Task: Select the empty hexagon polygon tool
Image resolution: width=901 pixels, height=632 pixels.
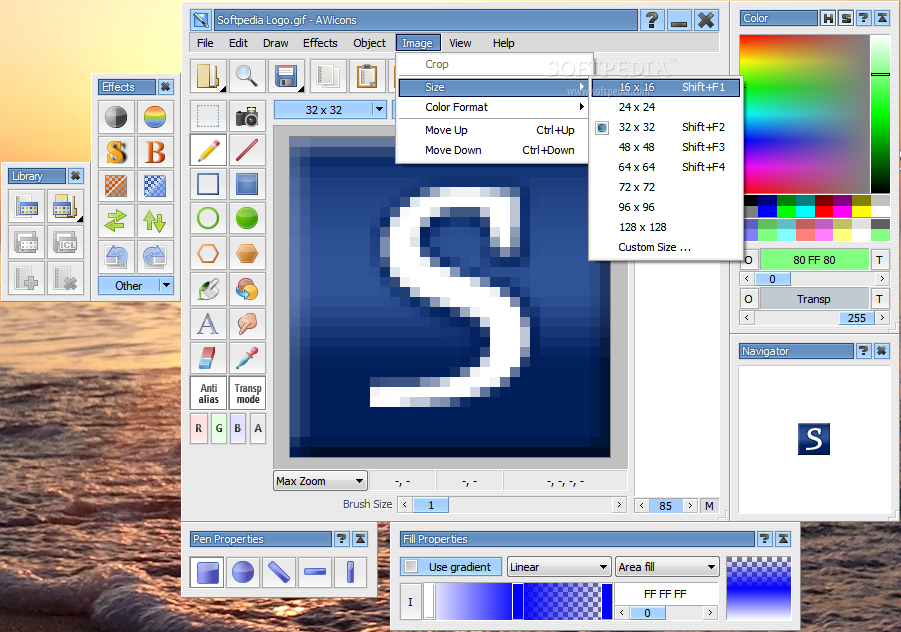Action: click(208, 253)
